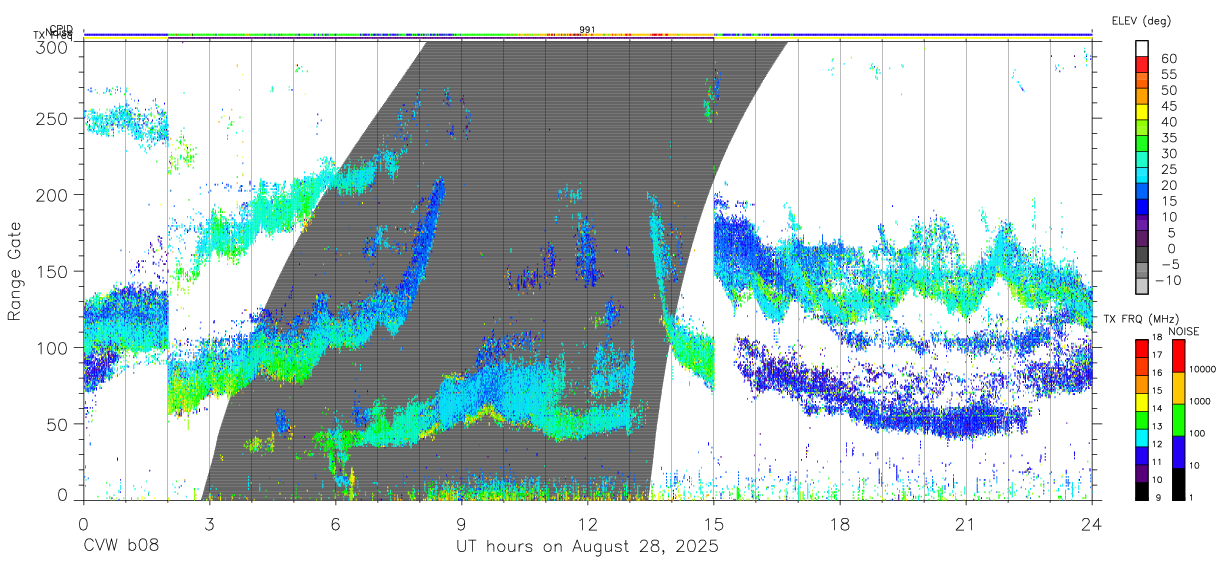Click the "9" tick on UT hours axis
1228x567 pixels.
(x=461, y=523)
